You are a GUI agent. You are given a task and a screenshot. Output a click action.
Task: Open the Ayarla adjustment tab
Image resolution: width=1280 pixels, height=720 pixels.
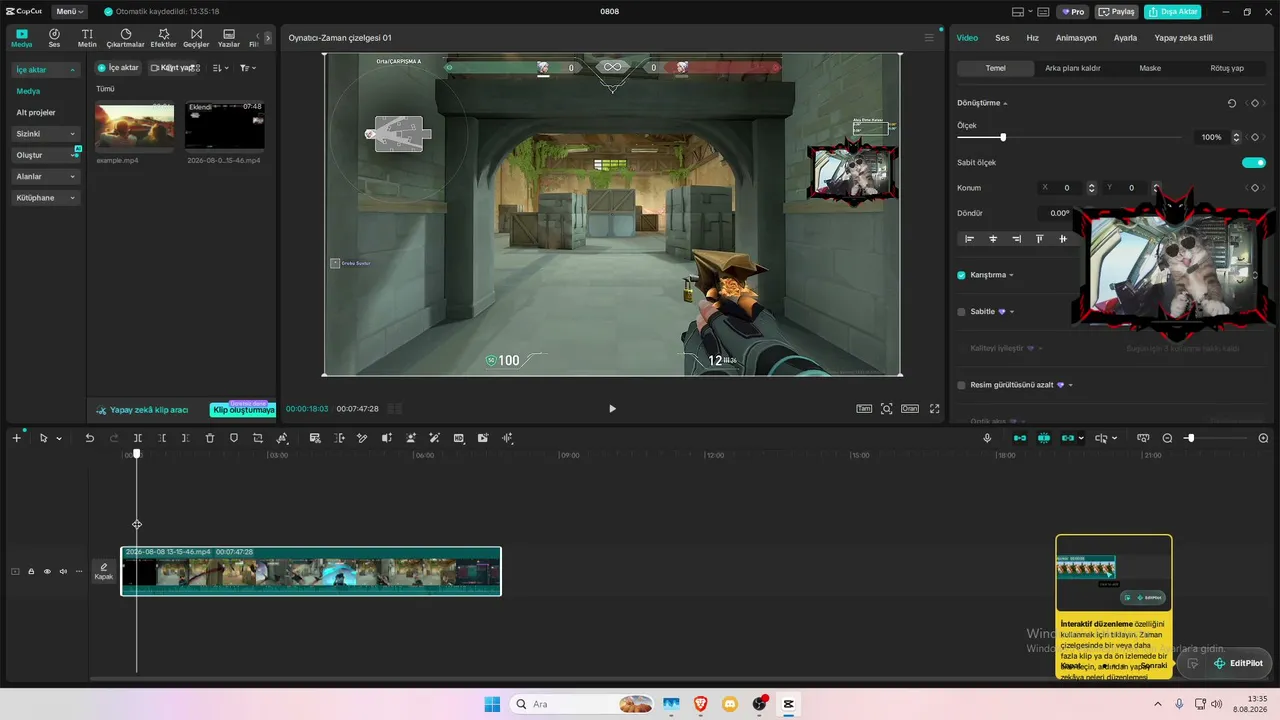1125,38
